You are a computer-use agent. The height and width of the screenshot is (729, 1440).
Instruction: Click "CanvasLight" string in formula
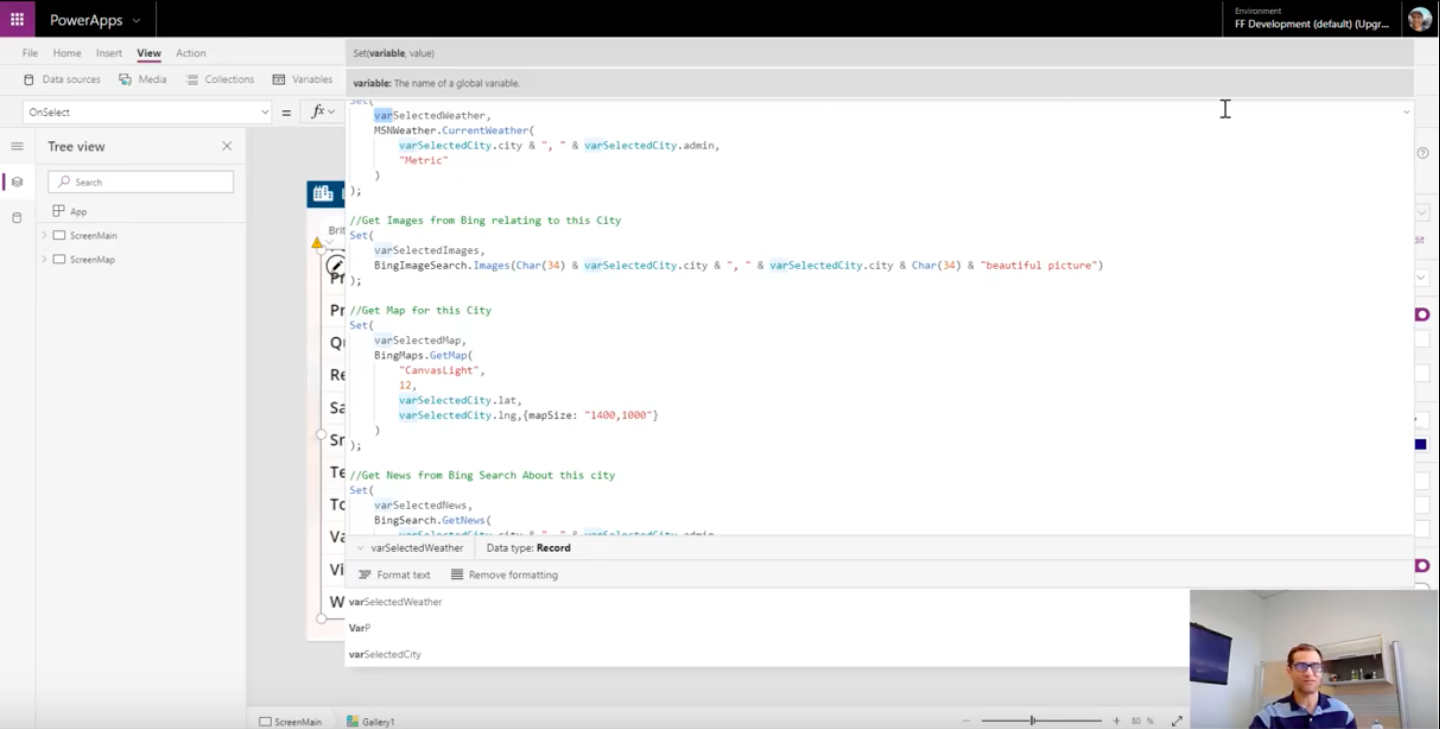point(439,370)
